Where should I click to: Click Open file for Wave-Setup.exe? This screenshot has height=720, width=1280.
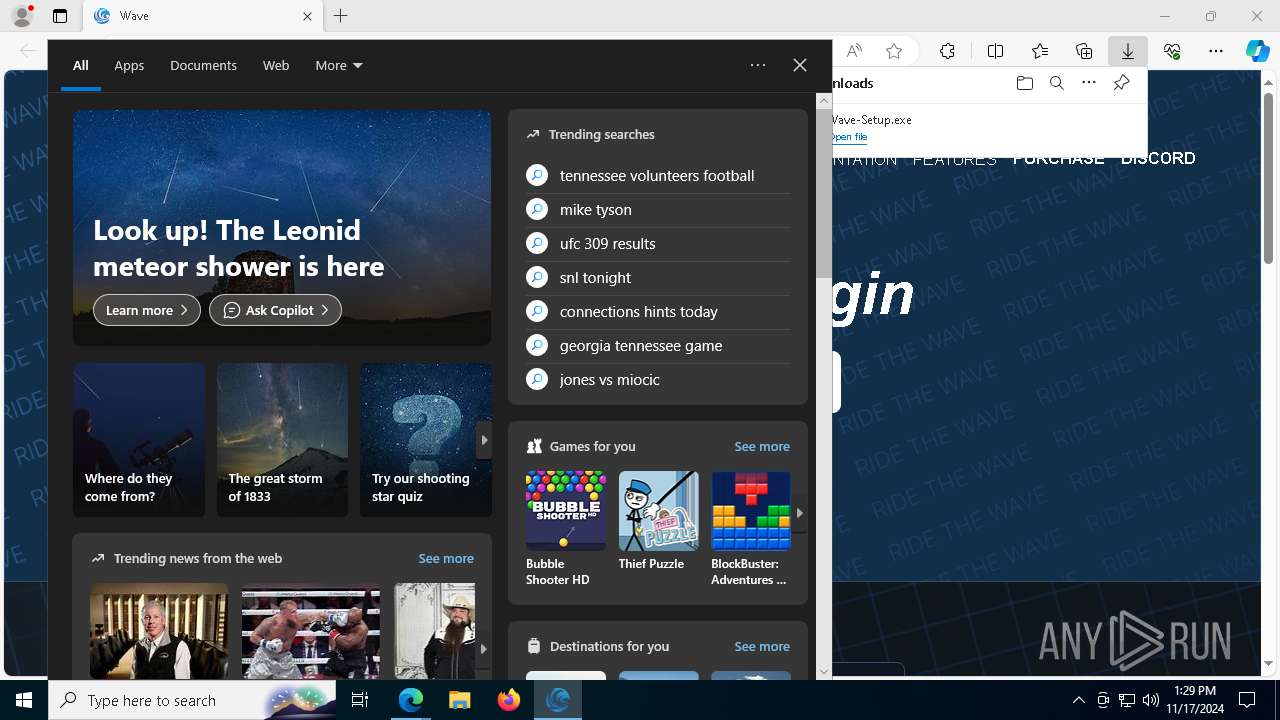coord(850,137)
